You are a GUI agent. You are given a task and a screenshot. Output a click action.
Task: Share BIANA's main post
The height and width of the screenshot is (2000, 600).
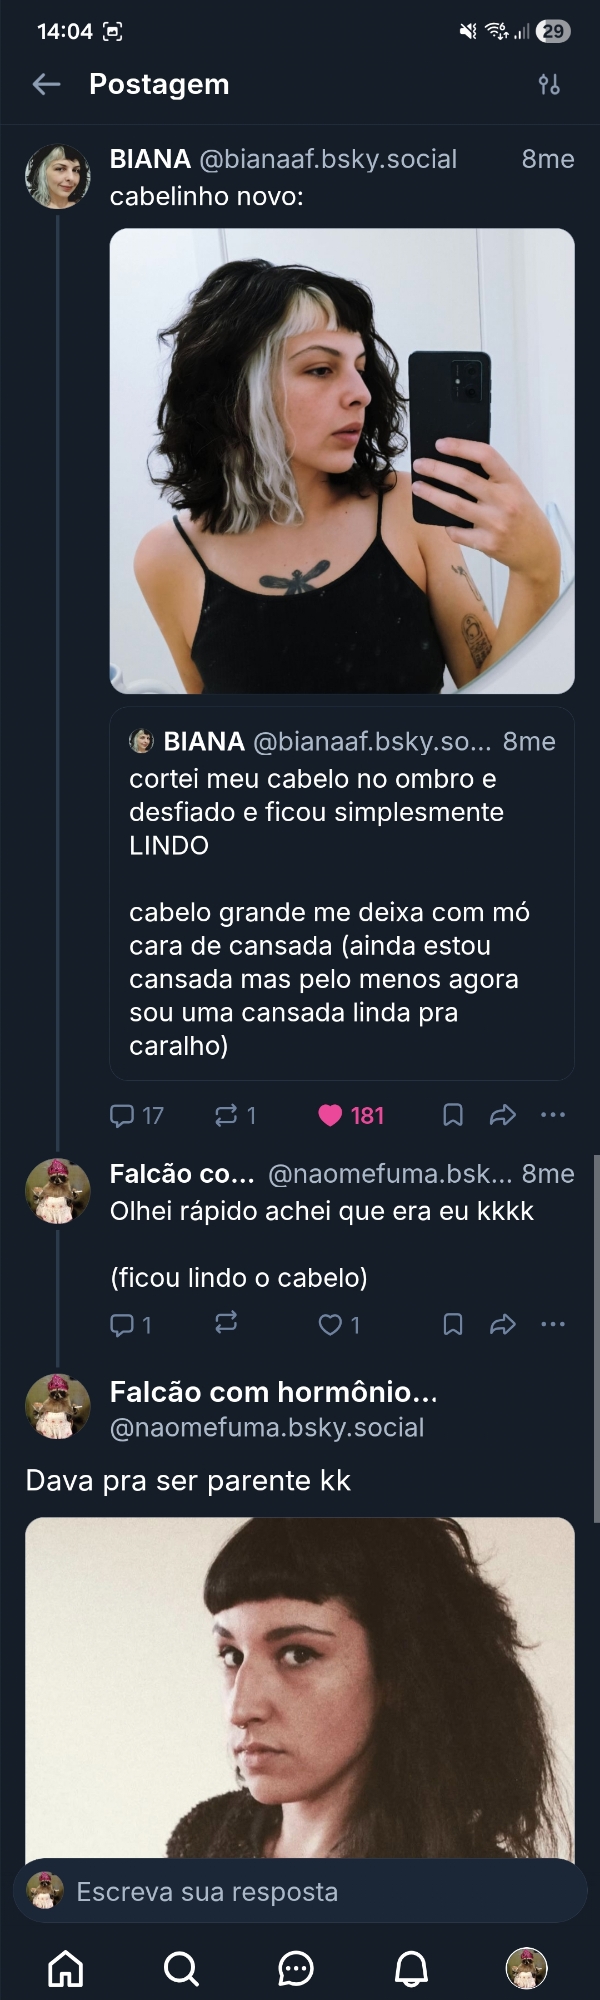pyautogui.click(x=502, y=1115)
